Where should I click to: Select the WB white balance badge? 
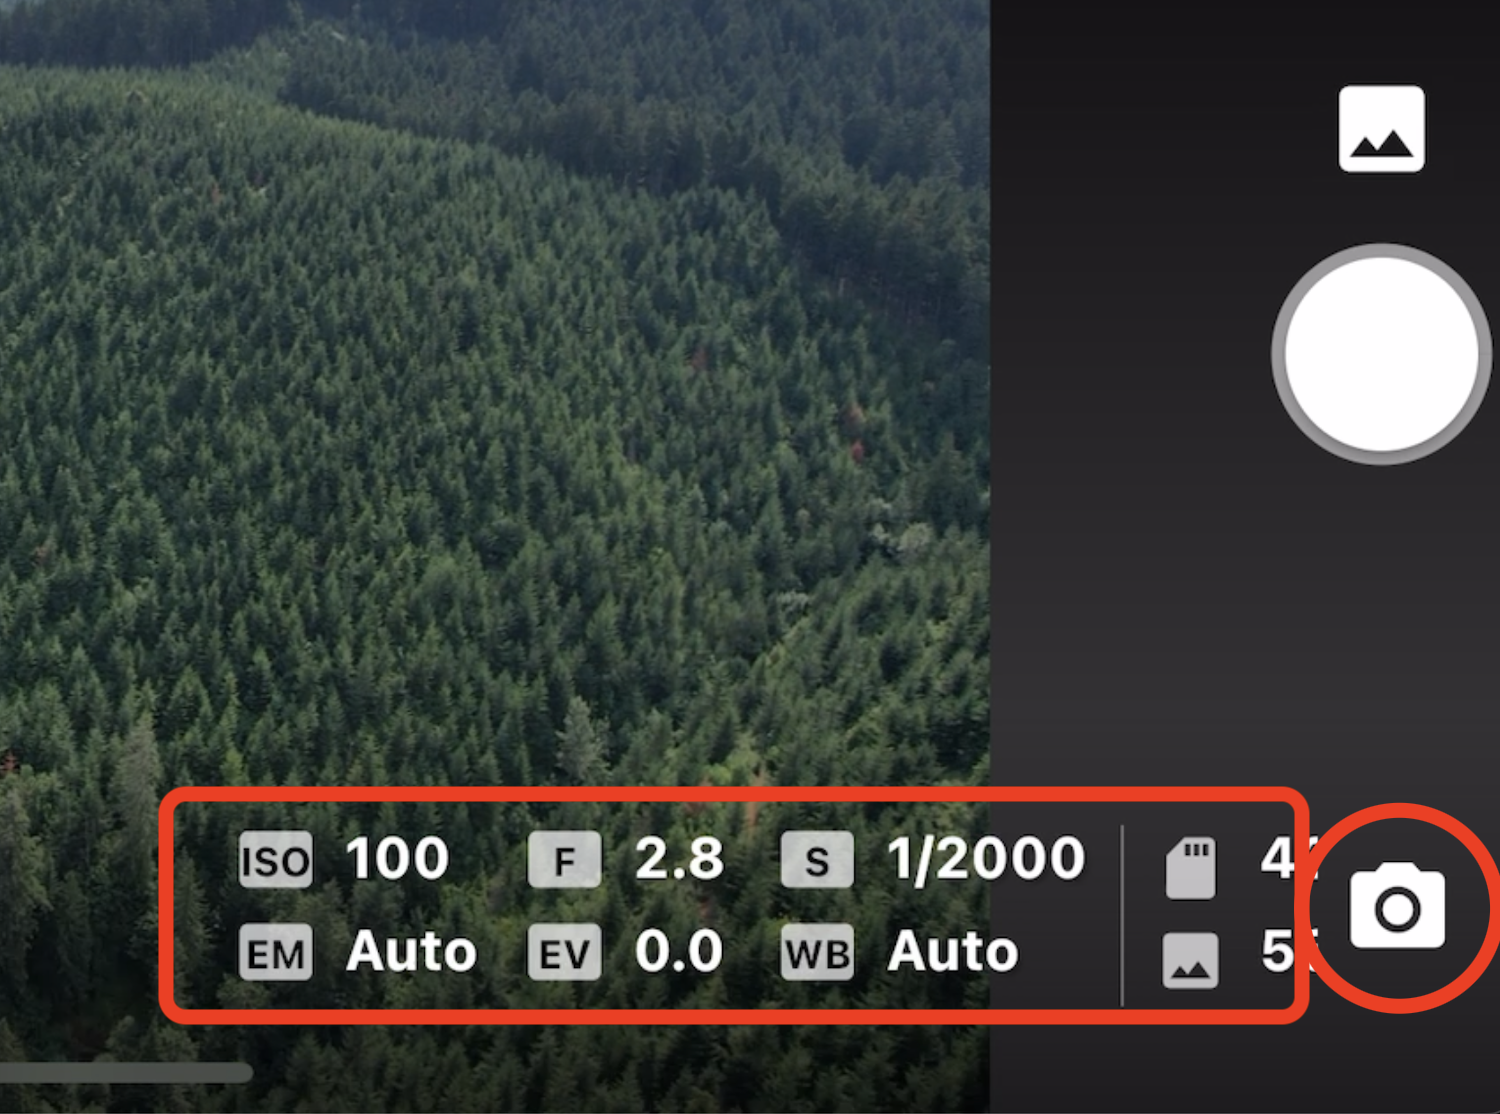point(817,952)
